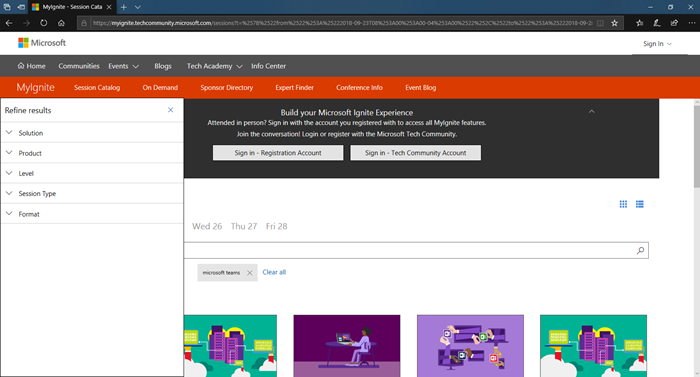Click the lock icon in address bar
The width and height of the screenshot is (700, 377).
[84, 23]
